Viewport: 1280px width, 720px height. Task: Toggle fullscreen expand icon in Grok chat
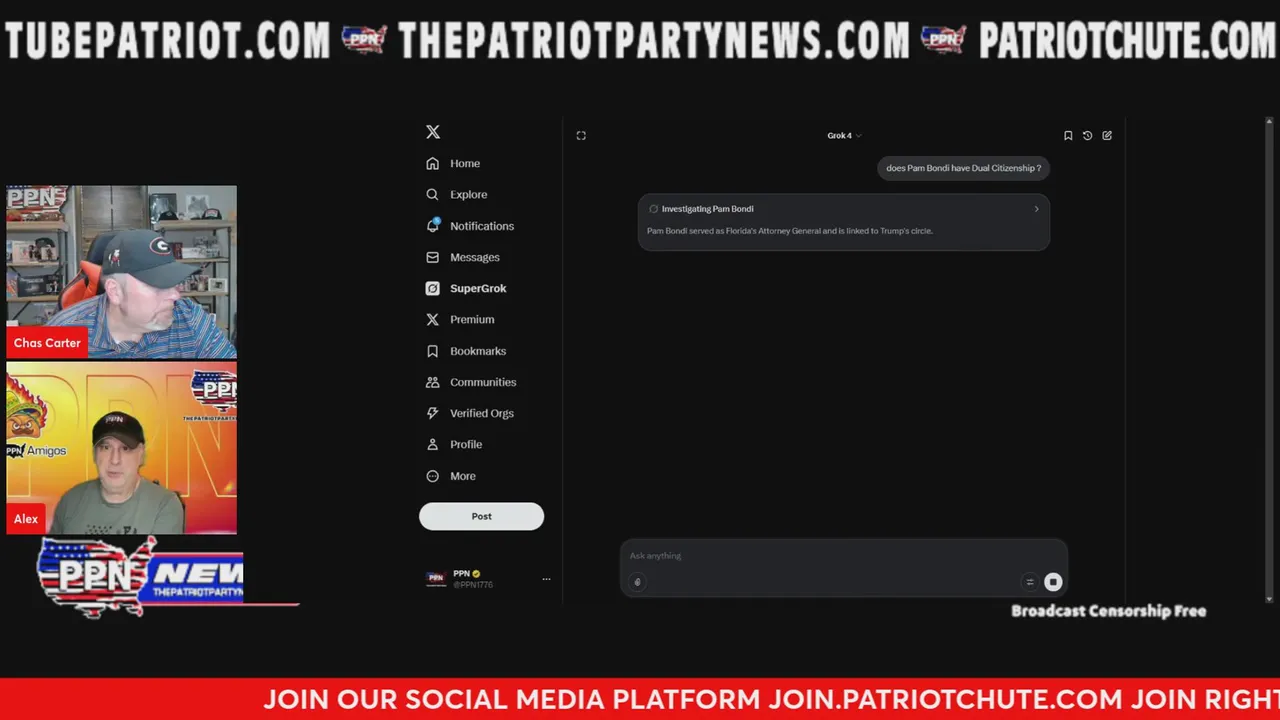point(581,136)
